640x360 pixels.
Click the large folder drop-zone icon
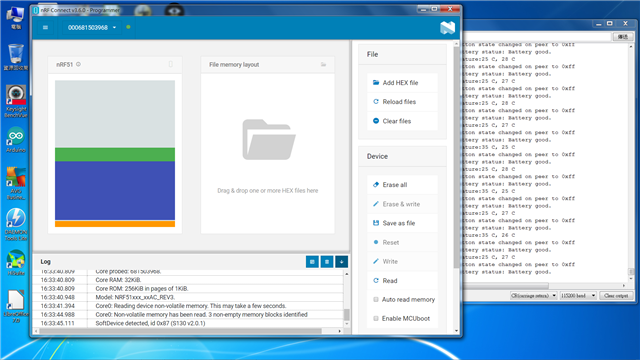pyautogui.click(x=269, y=140)
